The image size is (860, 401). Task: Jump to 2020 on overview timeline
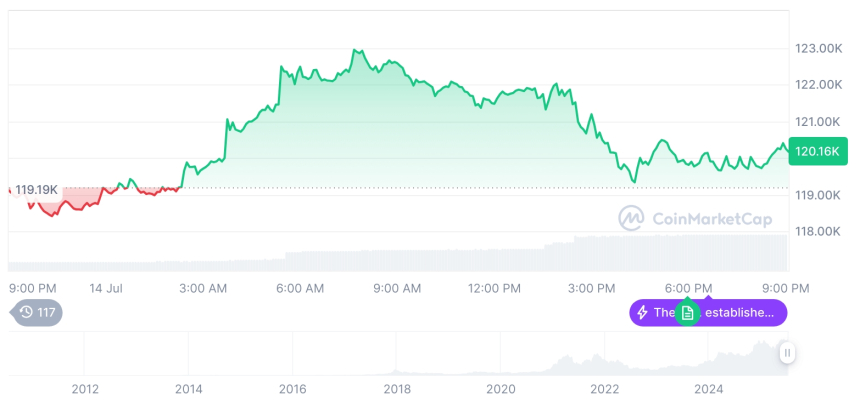[499, 388]
